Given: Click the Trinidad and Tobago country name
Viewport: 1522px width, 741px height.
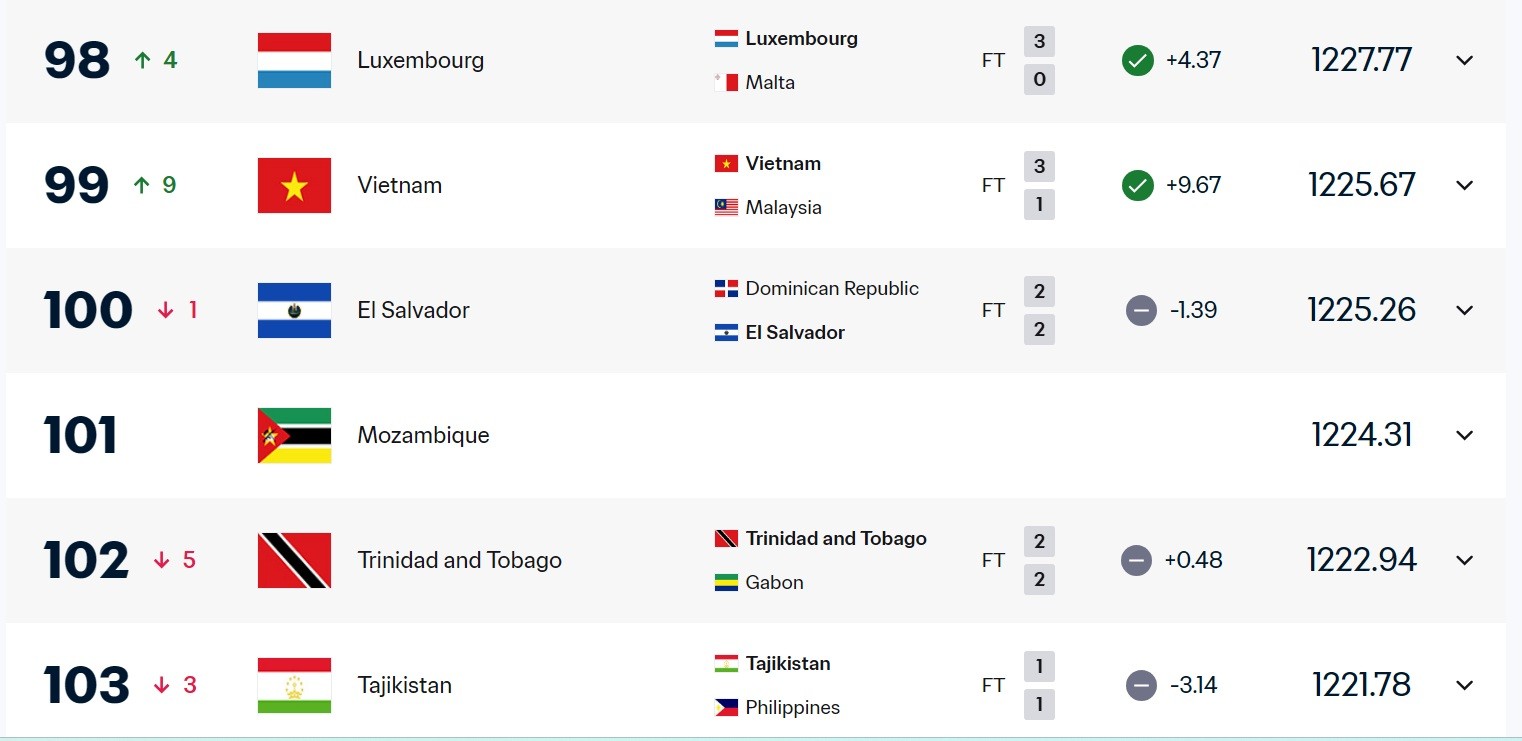Looking at the screenshot, I should 460,561.
